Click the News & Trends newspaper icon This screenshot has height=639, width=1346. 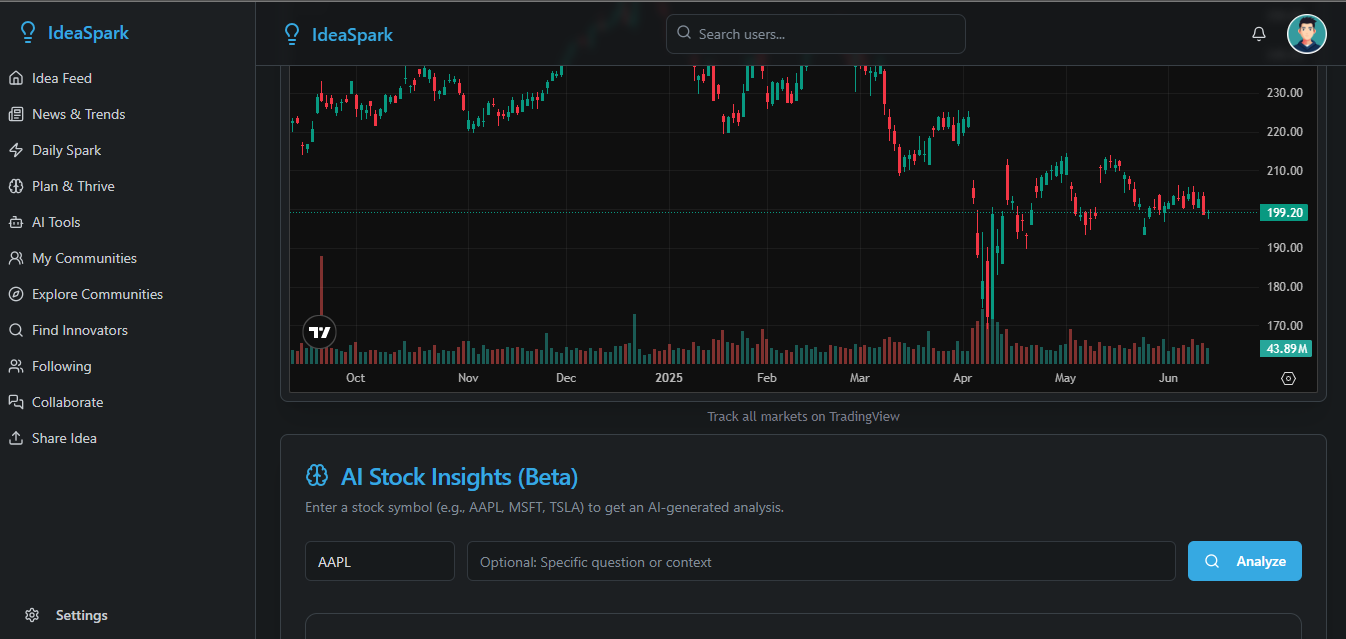[15, 114]
